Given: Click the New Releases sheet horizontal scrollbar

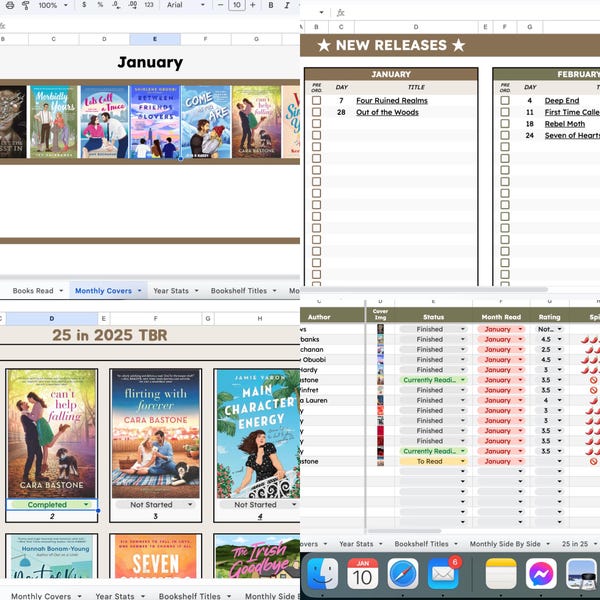Looking at the screenshot, I should point(425,289).
